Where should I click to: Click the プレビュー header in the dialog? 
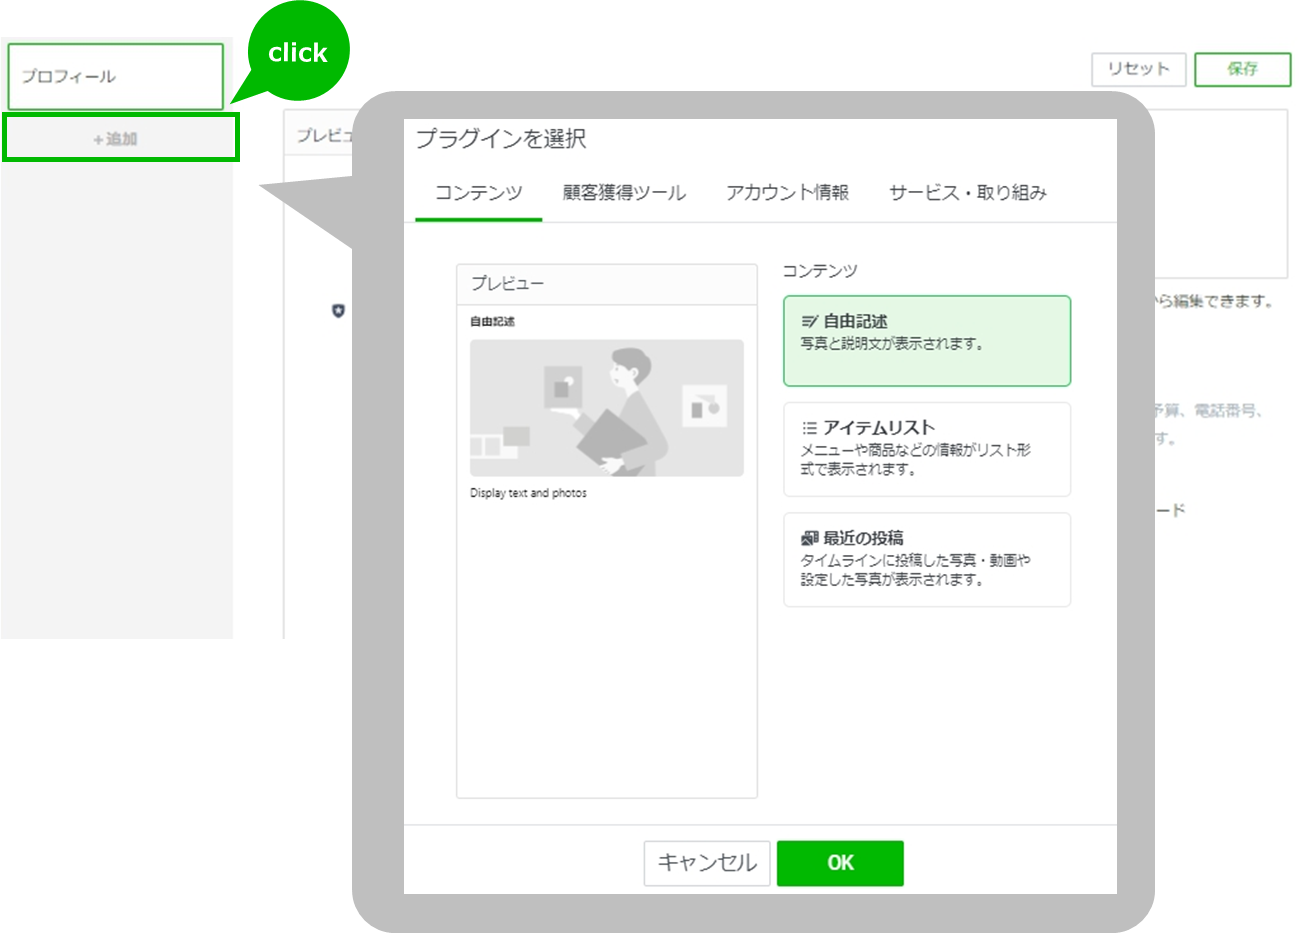click(x=508, y=284)
